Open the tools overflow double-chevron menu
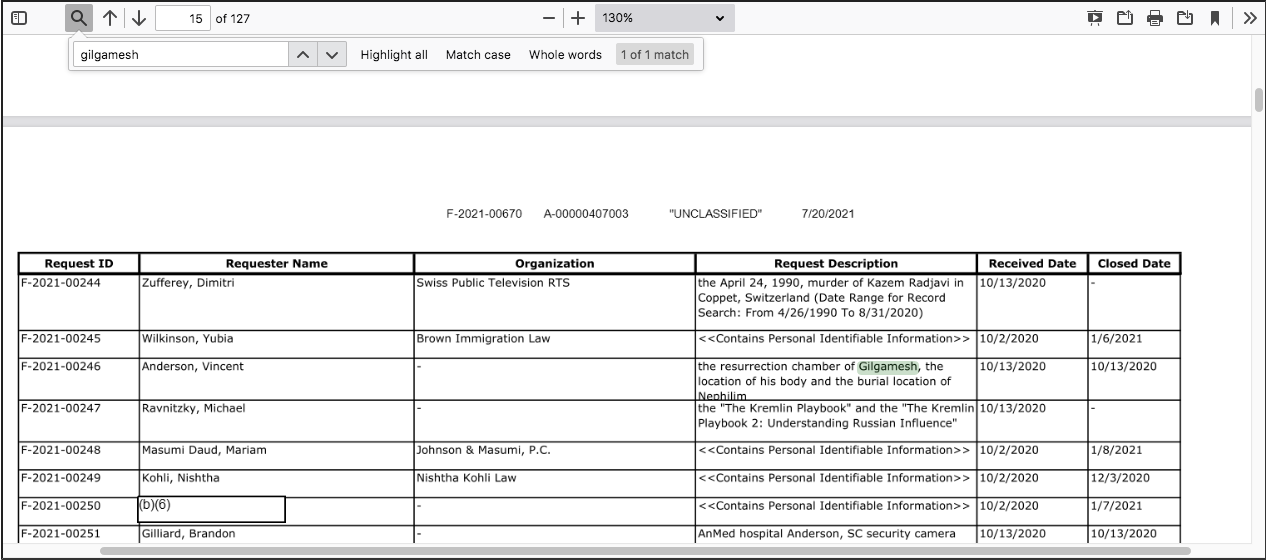1266x560 pixels. click(x=1250, y=18)
